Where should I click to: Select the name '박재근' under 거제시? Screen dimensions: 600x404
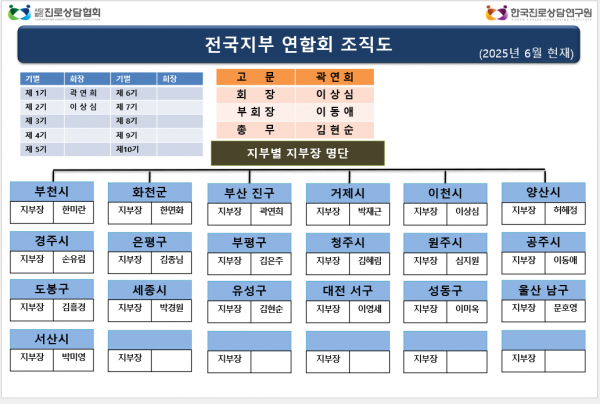click(x=370, y=211)
